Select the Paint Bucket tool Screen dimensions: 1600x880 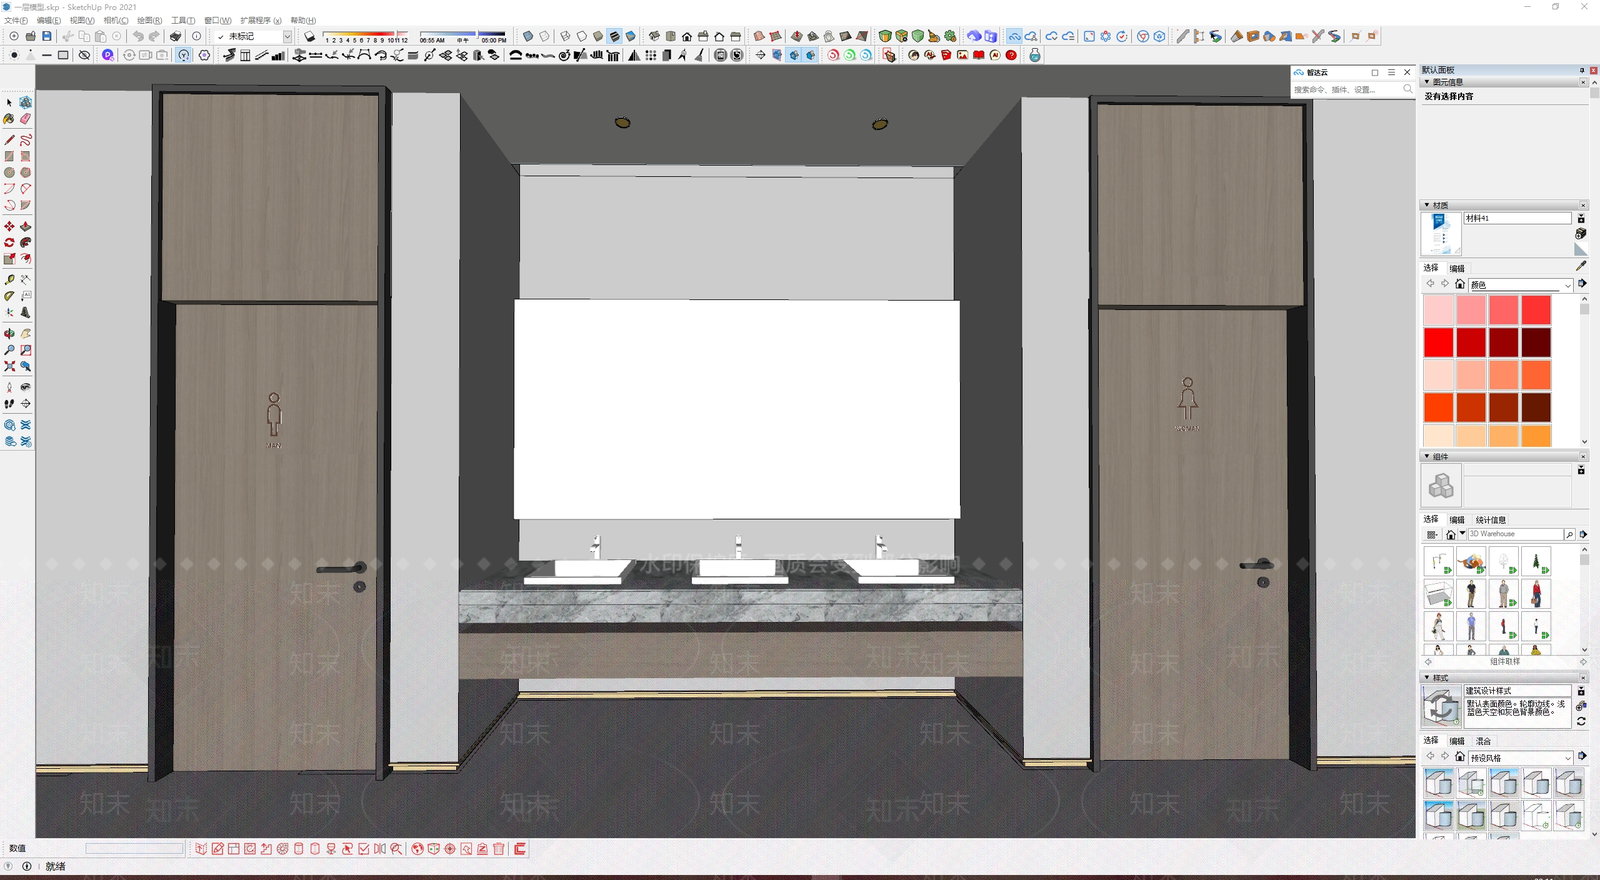pos(9,119)
